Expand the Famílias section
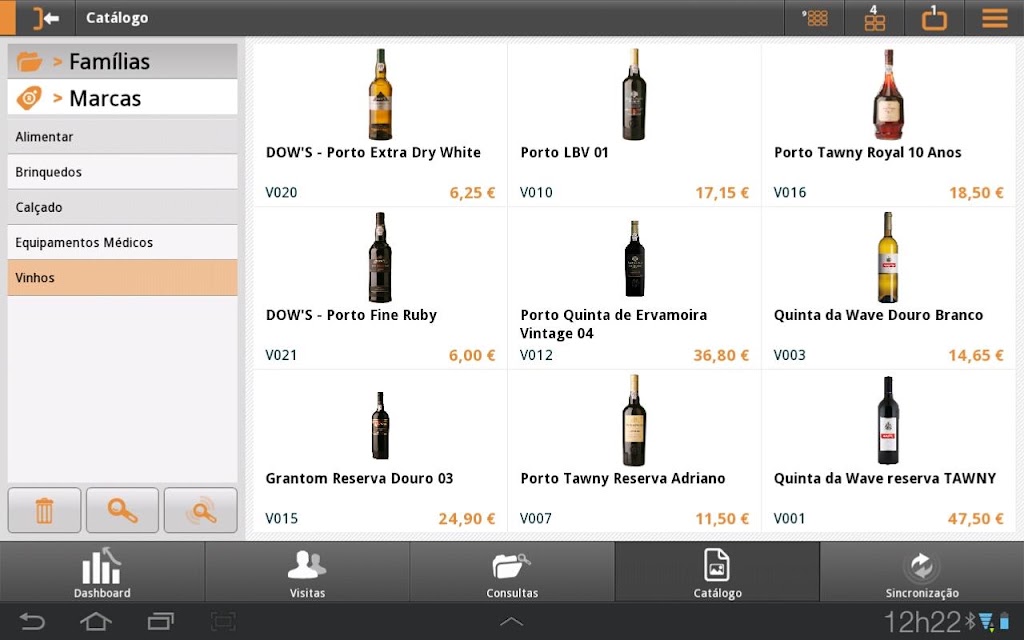 pyautogui.click(x=122, y=61)
